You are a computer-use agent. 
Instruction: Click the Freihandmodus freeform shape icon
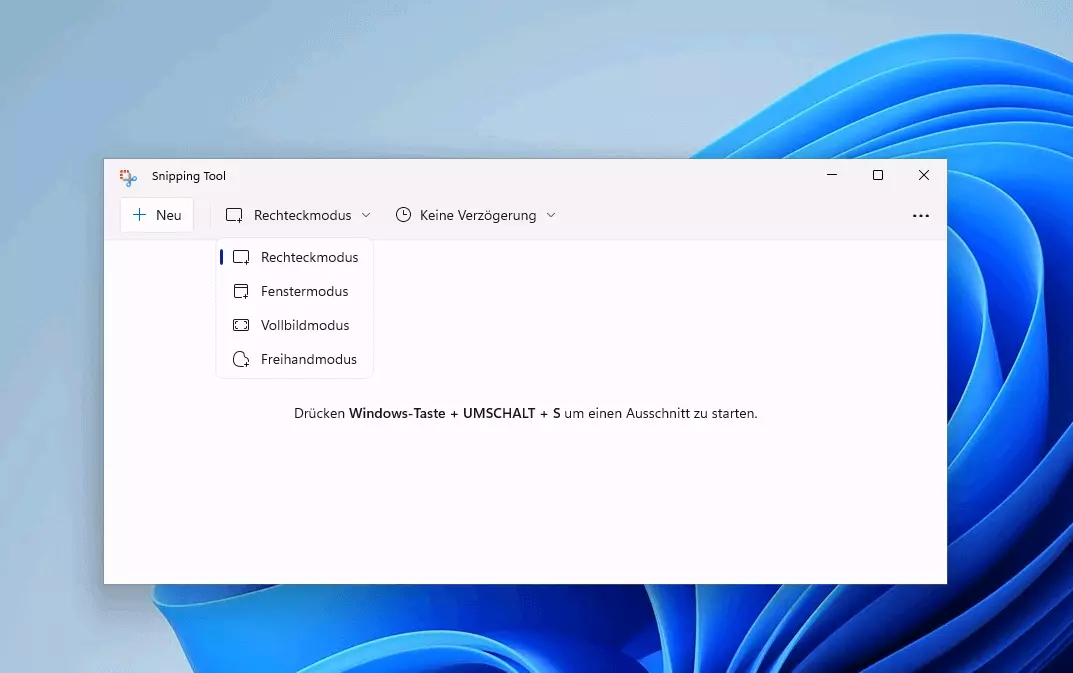click(241, 360)
